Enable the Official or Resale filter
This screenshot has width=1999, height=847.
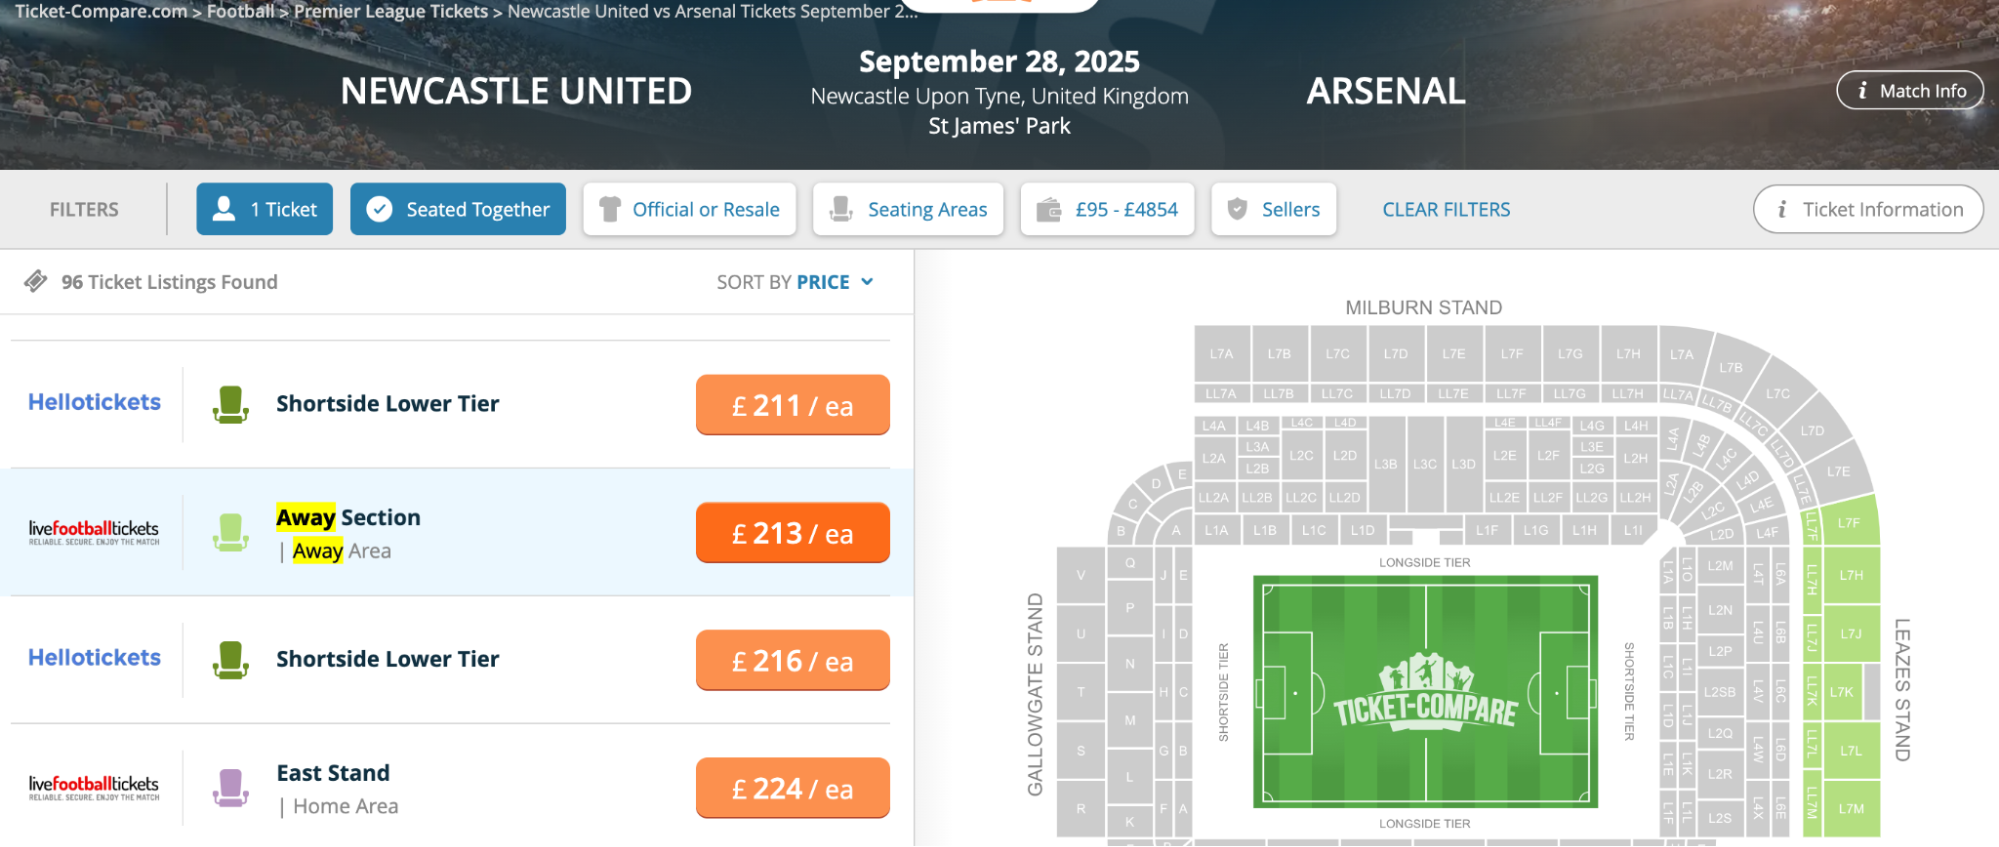click(x=689, y=209)
